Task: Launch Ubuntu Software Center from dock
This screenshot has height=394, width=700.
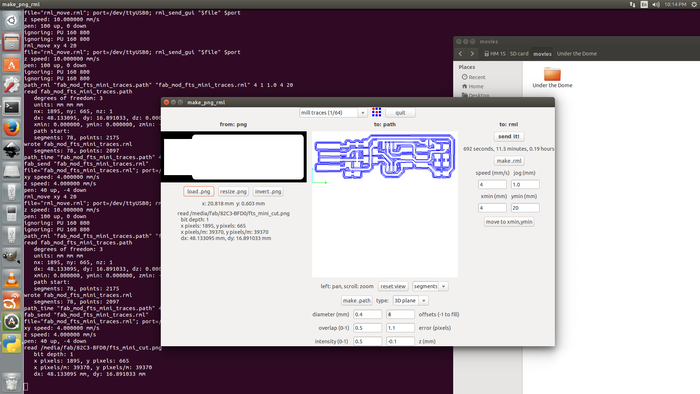Action: tap(12, 64)
